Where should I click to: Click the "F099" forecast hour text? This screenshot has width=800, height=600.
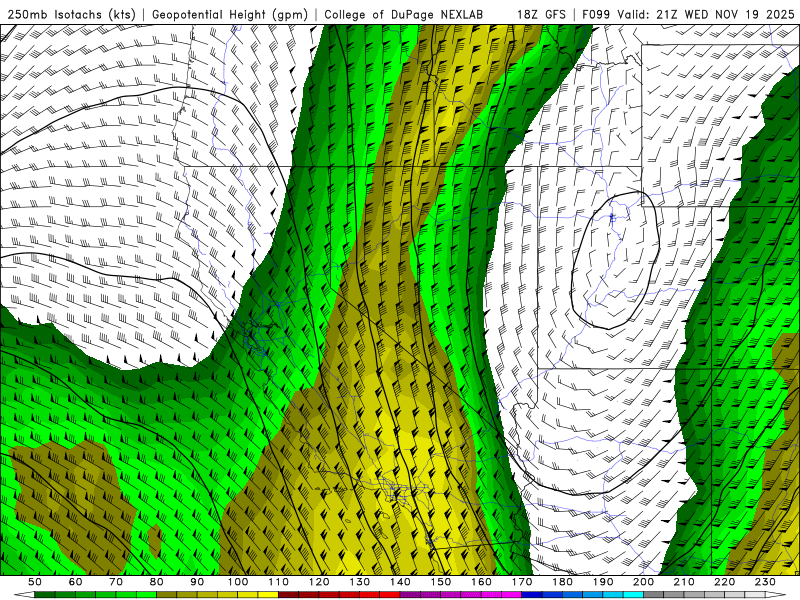tap(596, 15)
